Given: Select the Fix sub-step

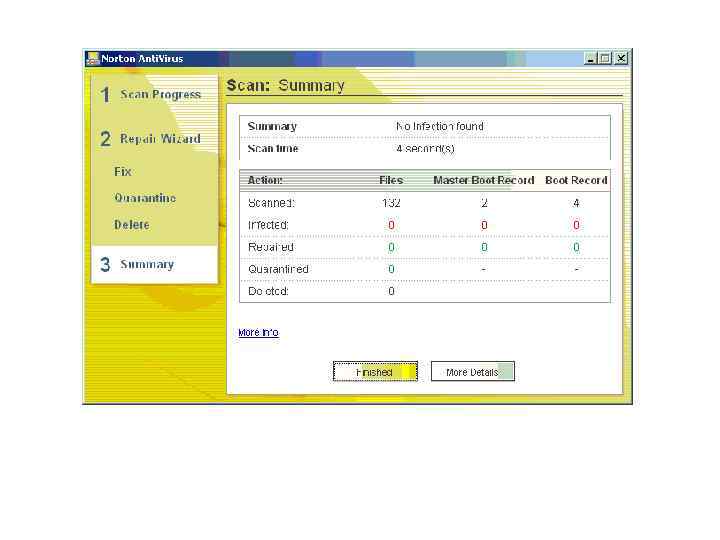Looking at the screenshot, I should pos(123,172).
